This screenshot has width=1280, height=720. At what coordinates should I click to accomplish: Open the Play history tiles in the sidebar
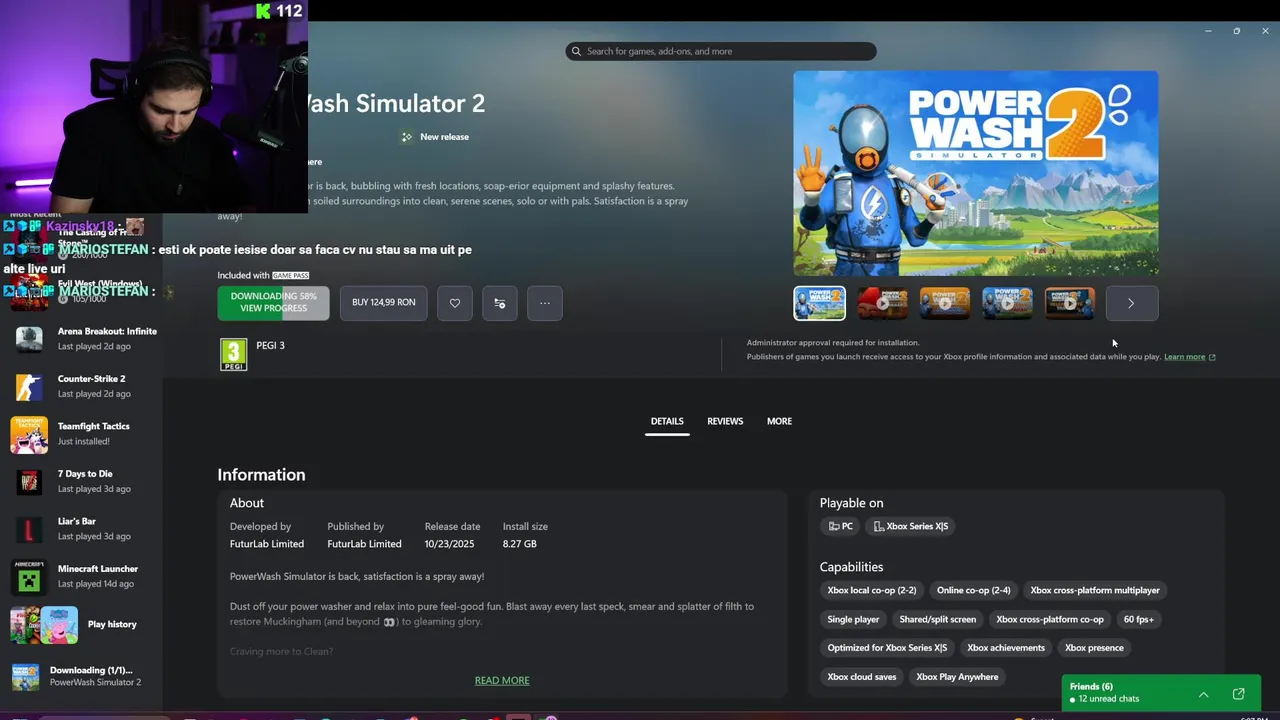click(x=44, y=624)
